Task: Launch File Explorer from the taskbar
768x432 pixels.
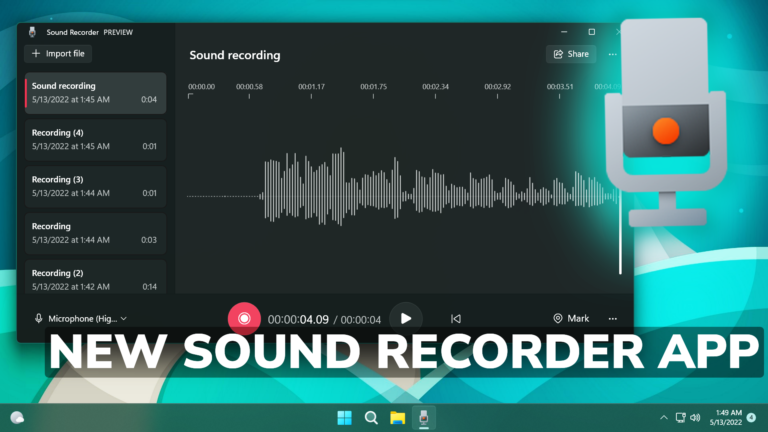Action: click(397, 417)
